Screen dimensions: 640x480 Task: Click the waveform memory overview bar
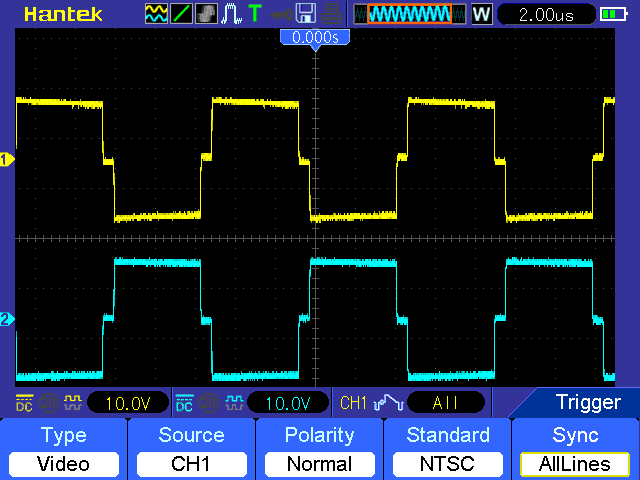pos(409,14)
